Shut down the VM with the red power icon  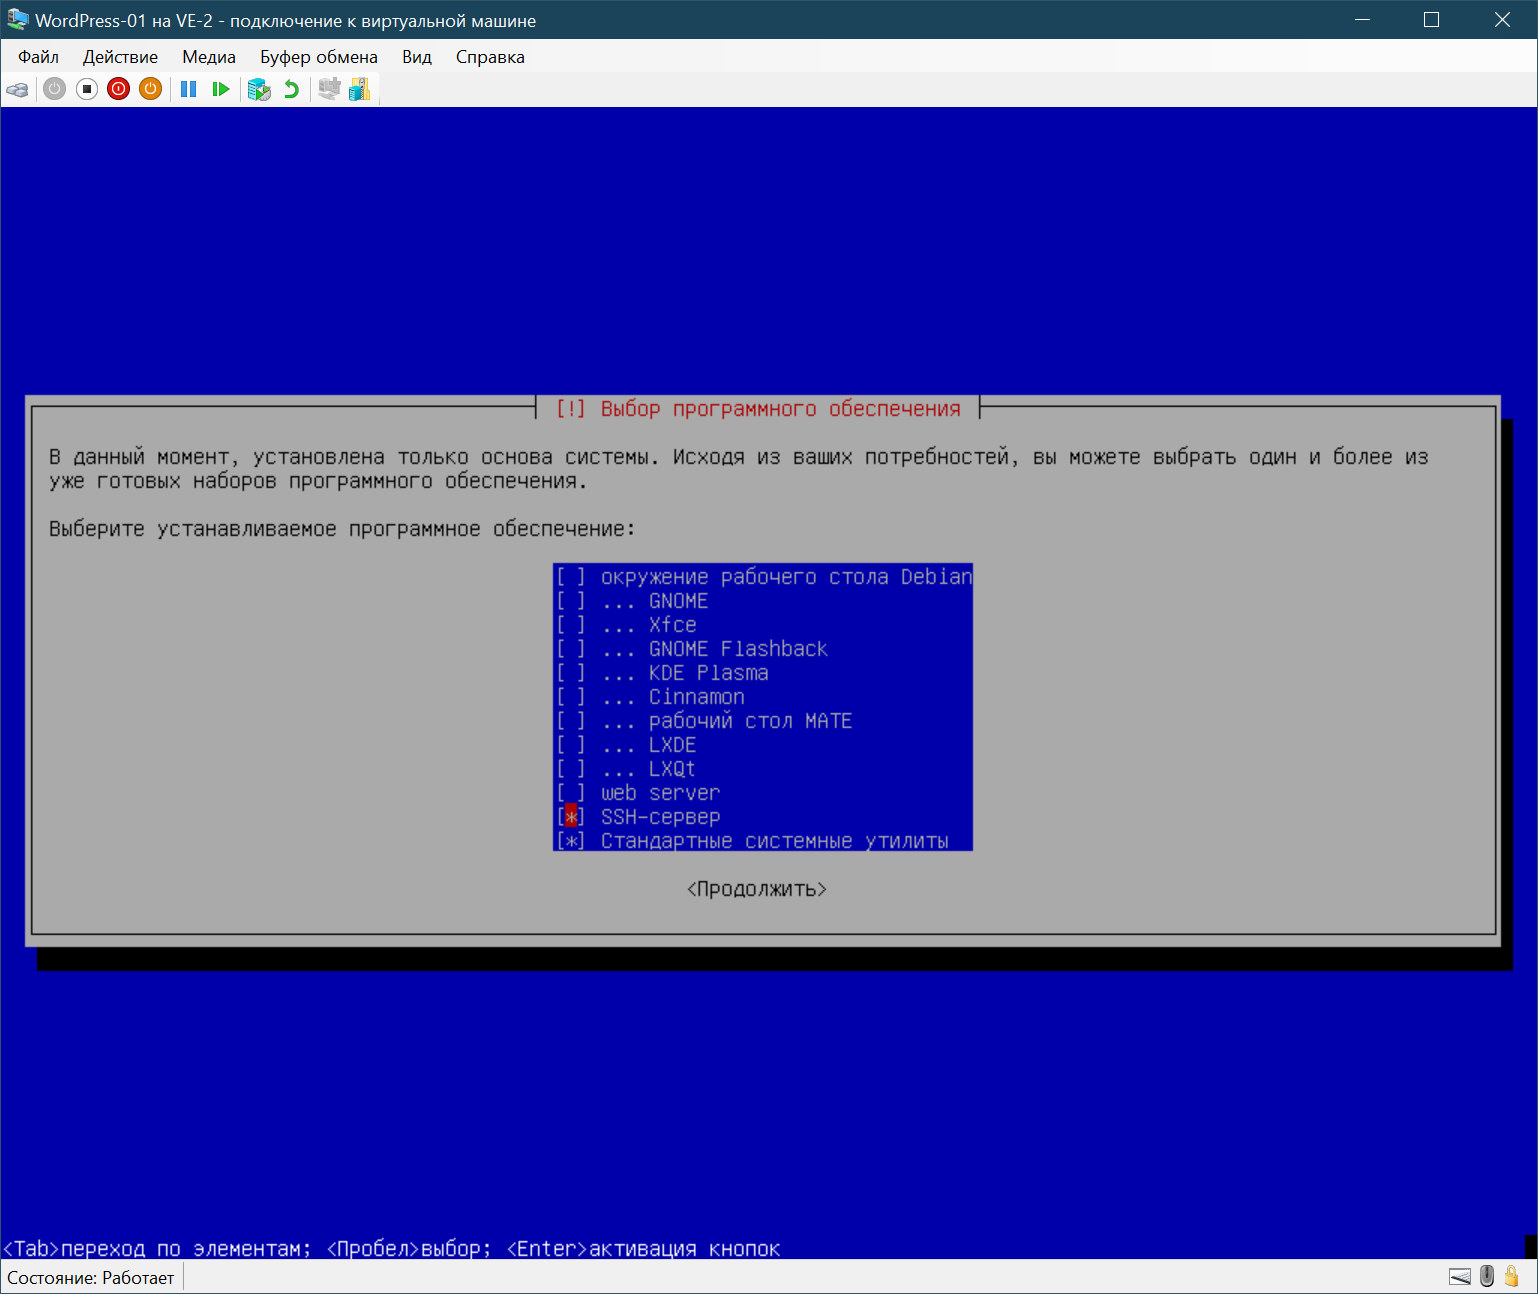point(119,89)
